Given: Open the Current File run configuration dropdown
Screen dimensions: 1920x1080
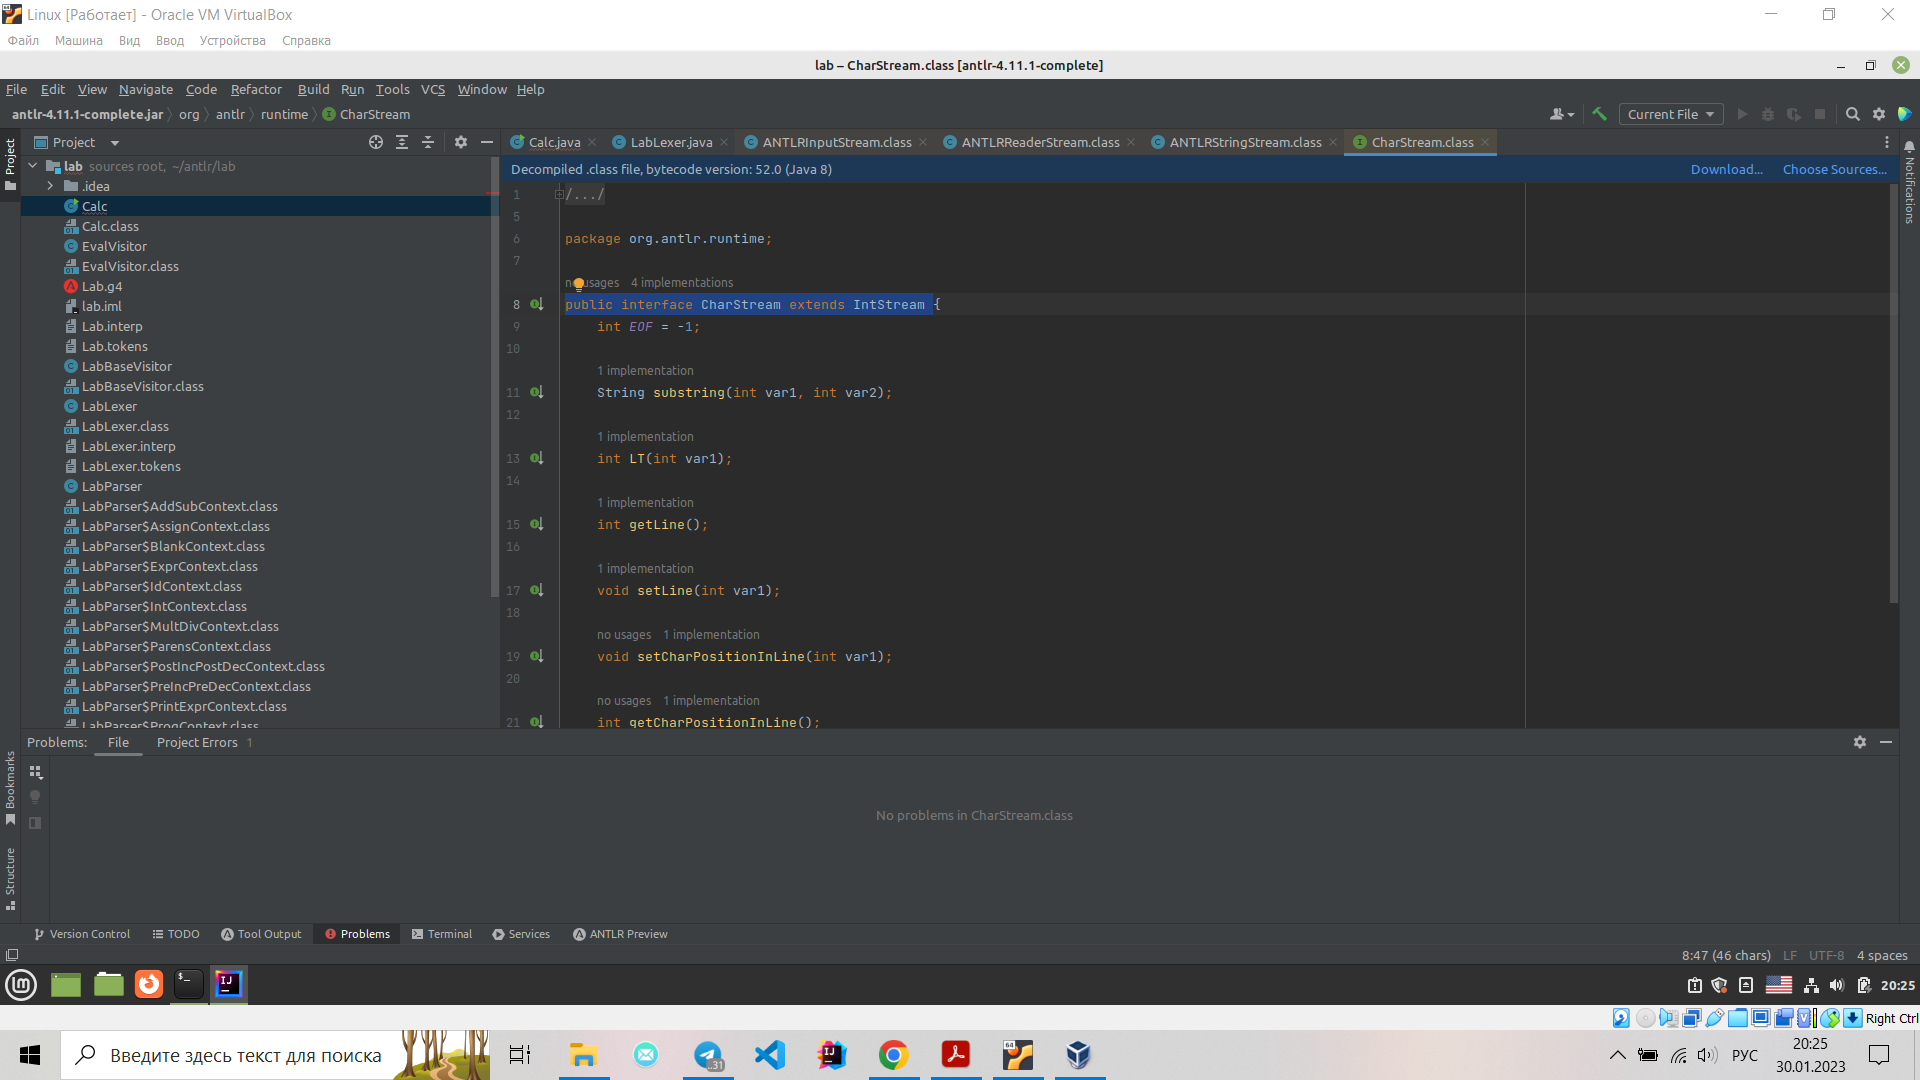Looking at the screenshot, I should click(x=1670, y=114).
